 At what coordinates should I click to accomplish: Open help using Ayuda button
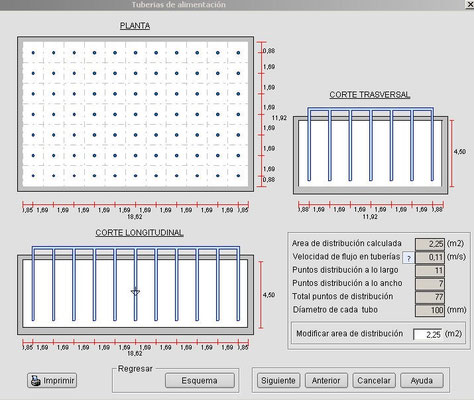(422, 380)
